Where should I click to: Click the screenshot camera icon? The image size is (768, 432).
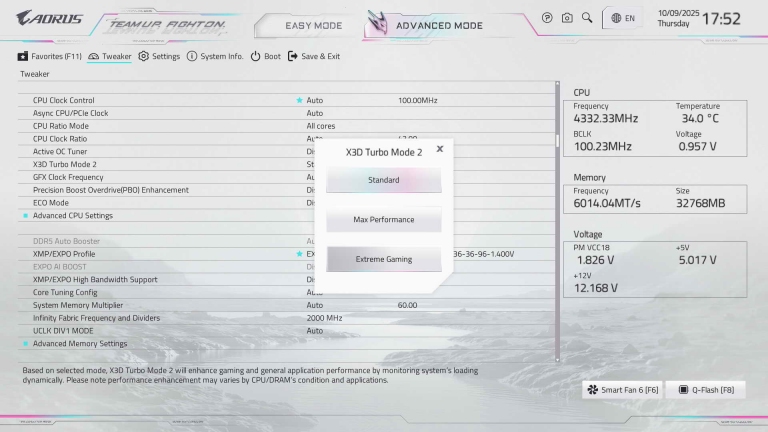click(567, 18)
